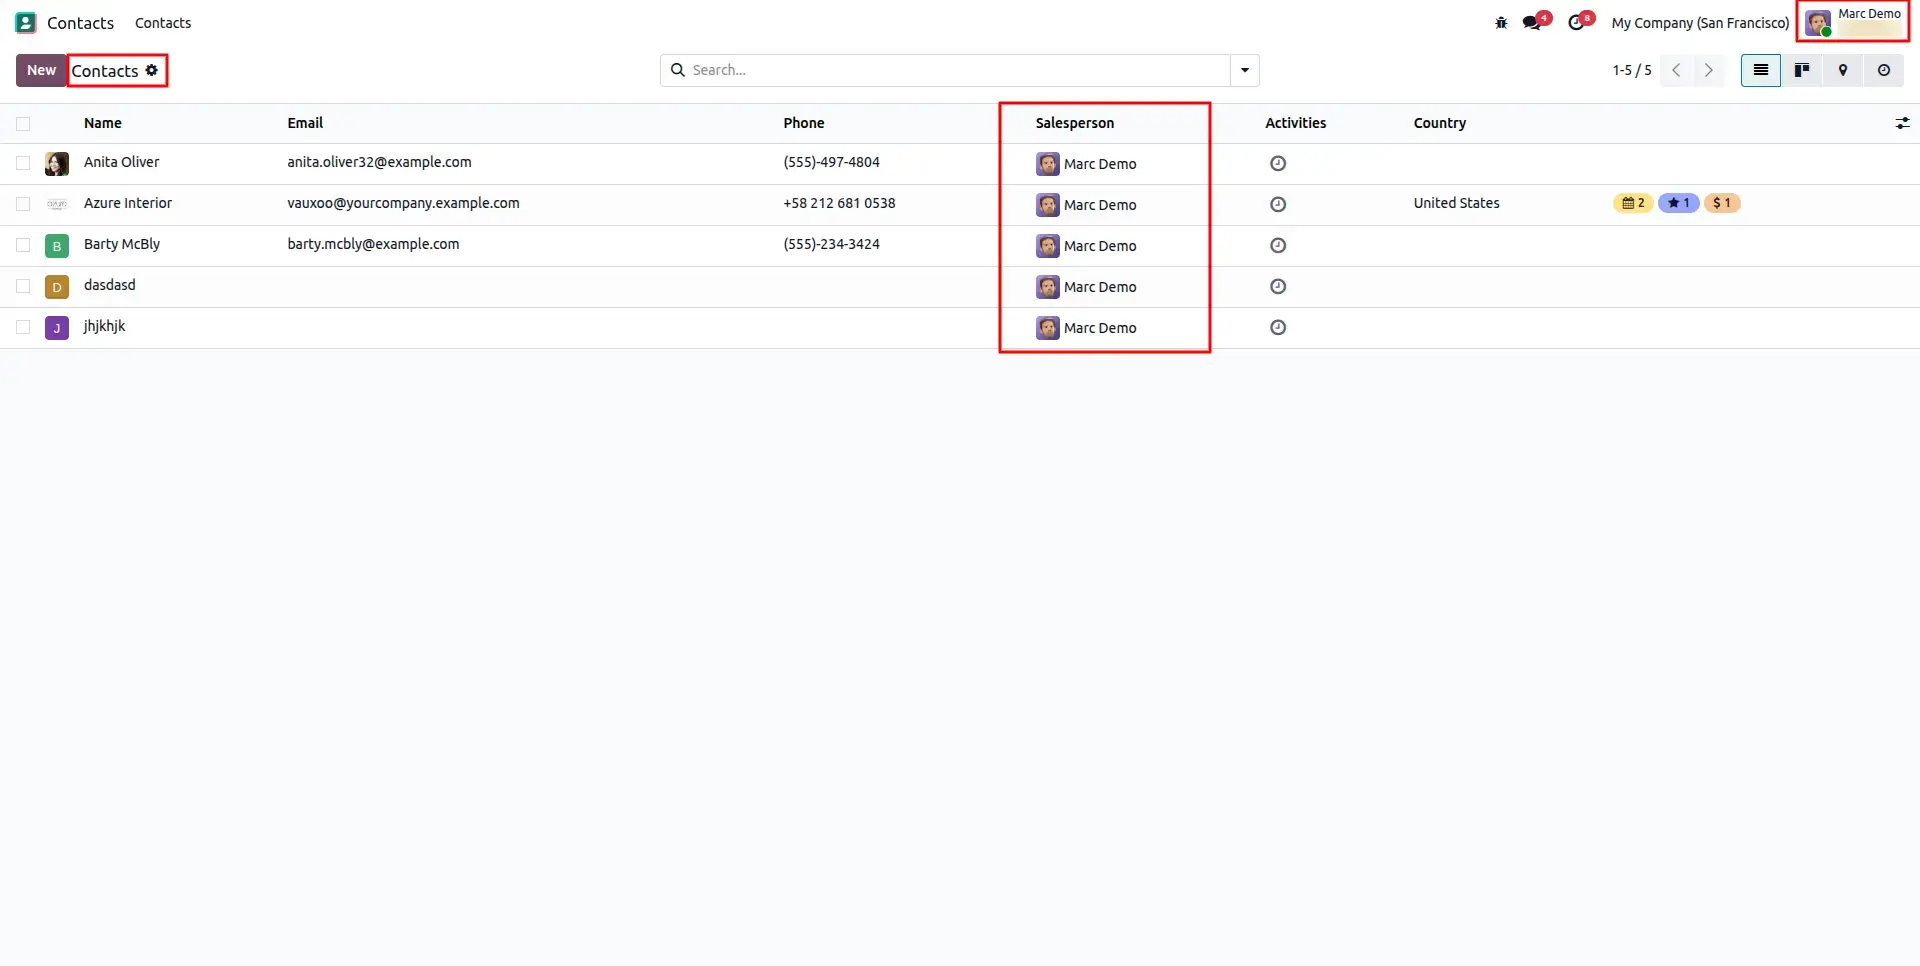Open the Contacts app icon
Screen dimensions: 1920x966
(x=25, y=22)
